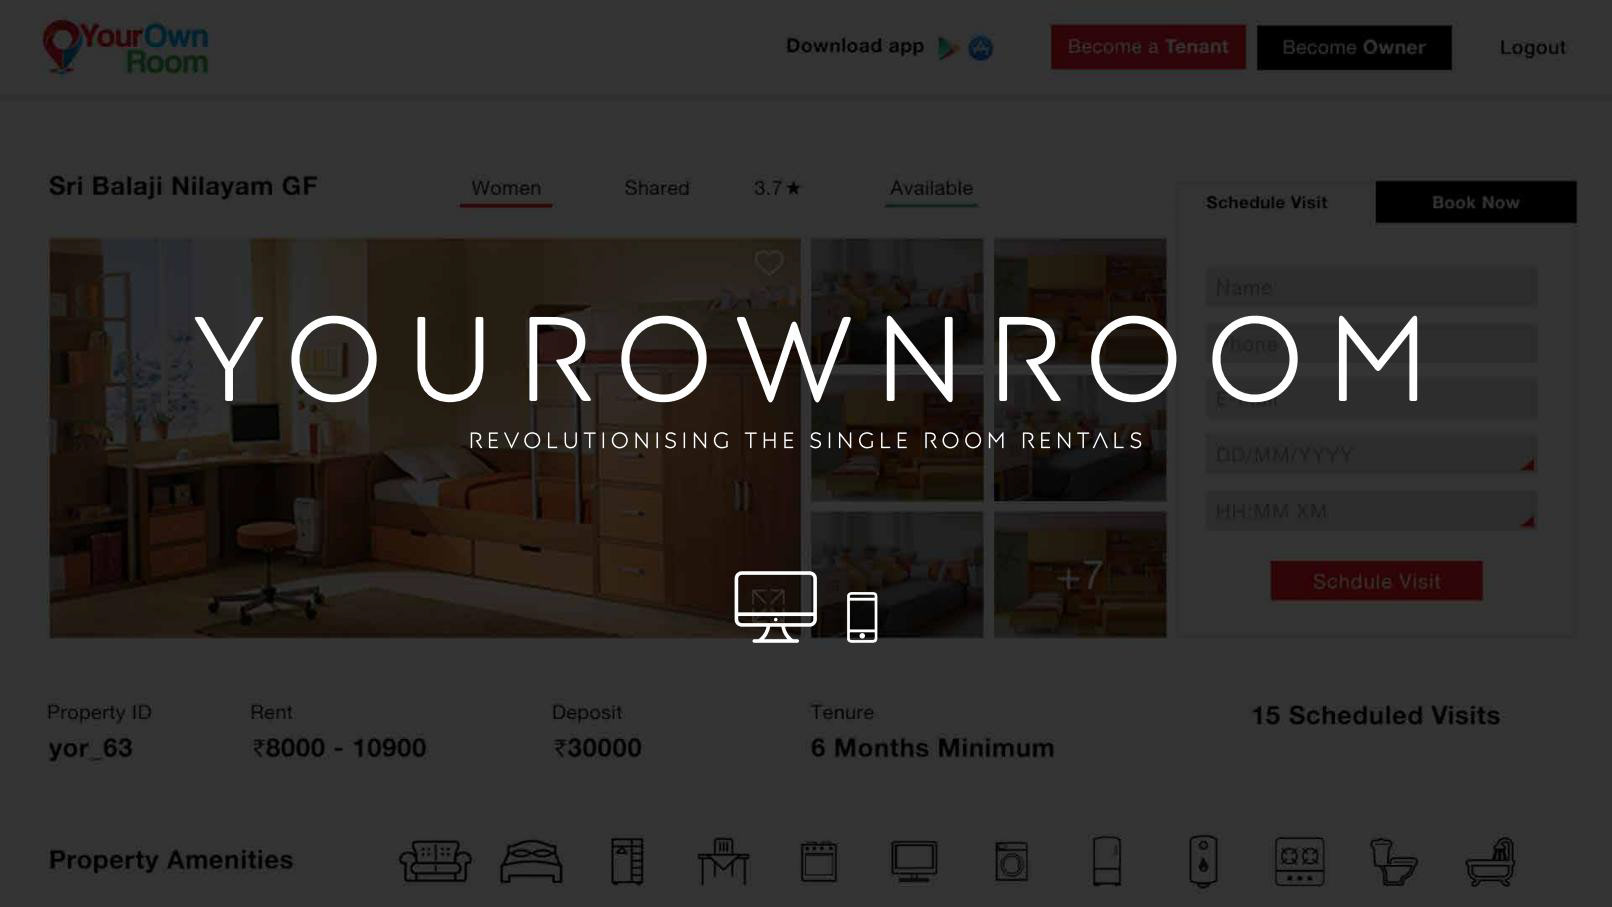
Task: Click the Property Amenities heading
Action: pos(171,860)
